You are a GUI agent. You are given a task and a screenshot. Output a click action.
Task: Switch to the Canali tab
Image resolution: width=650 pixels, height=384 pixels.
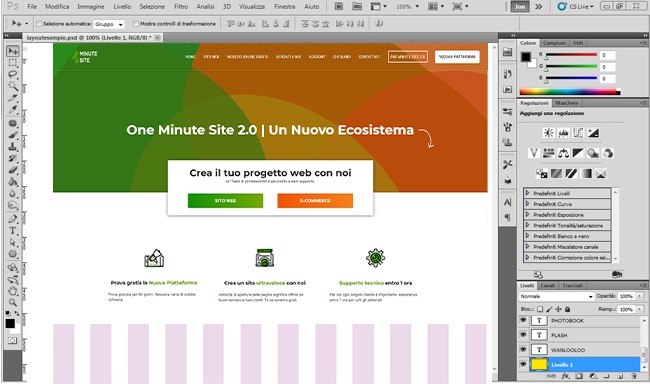(x=548, y=285)
